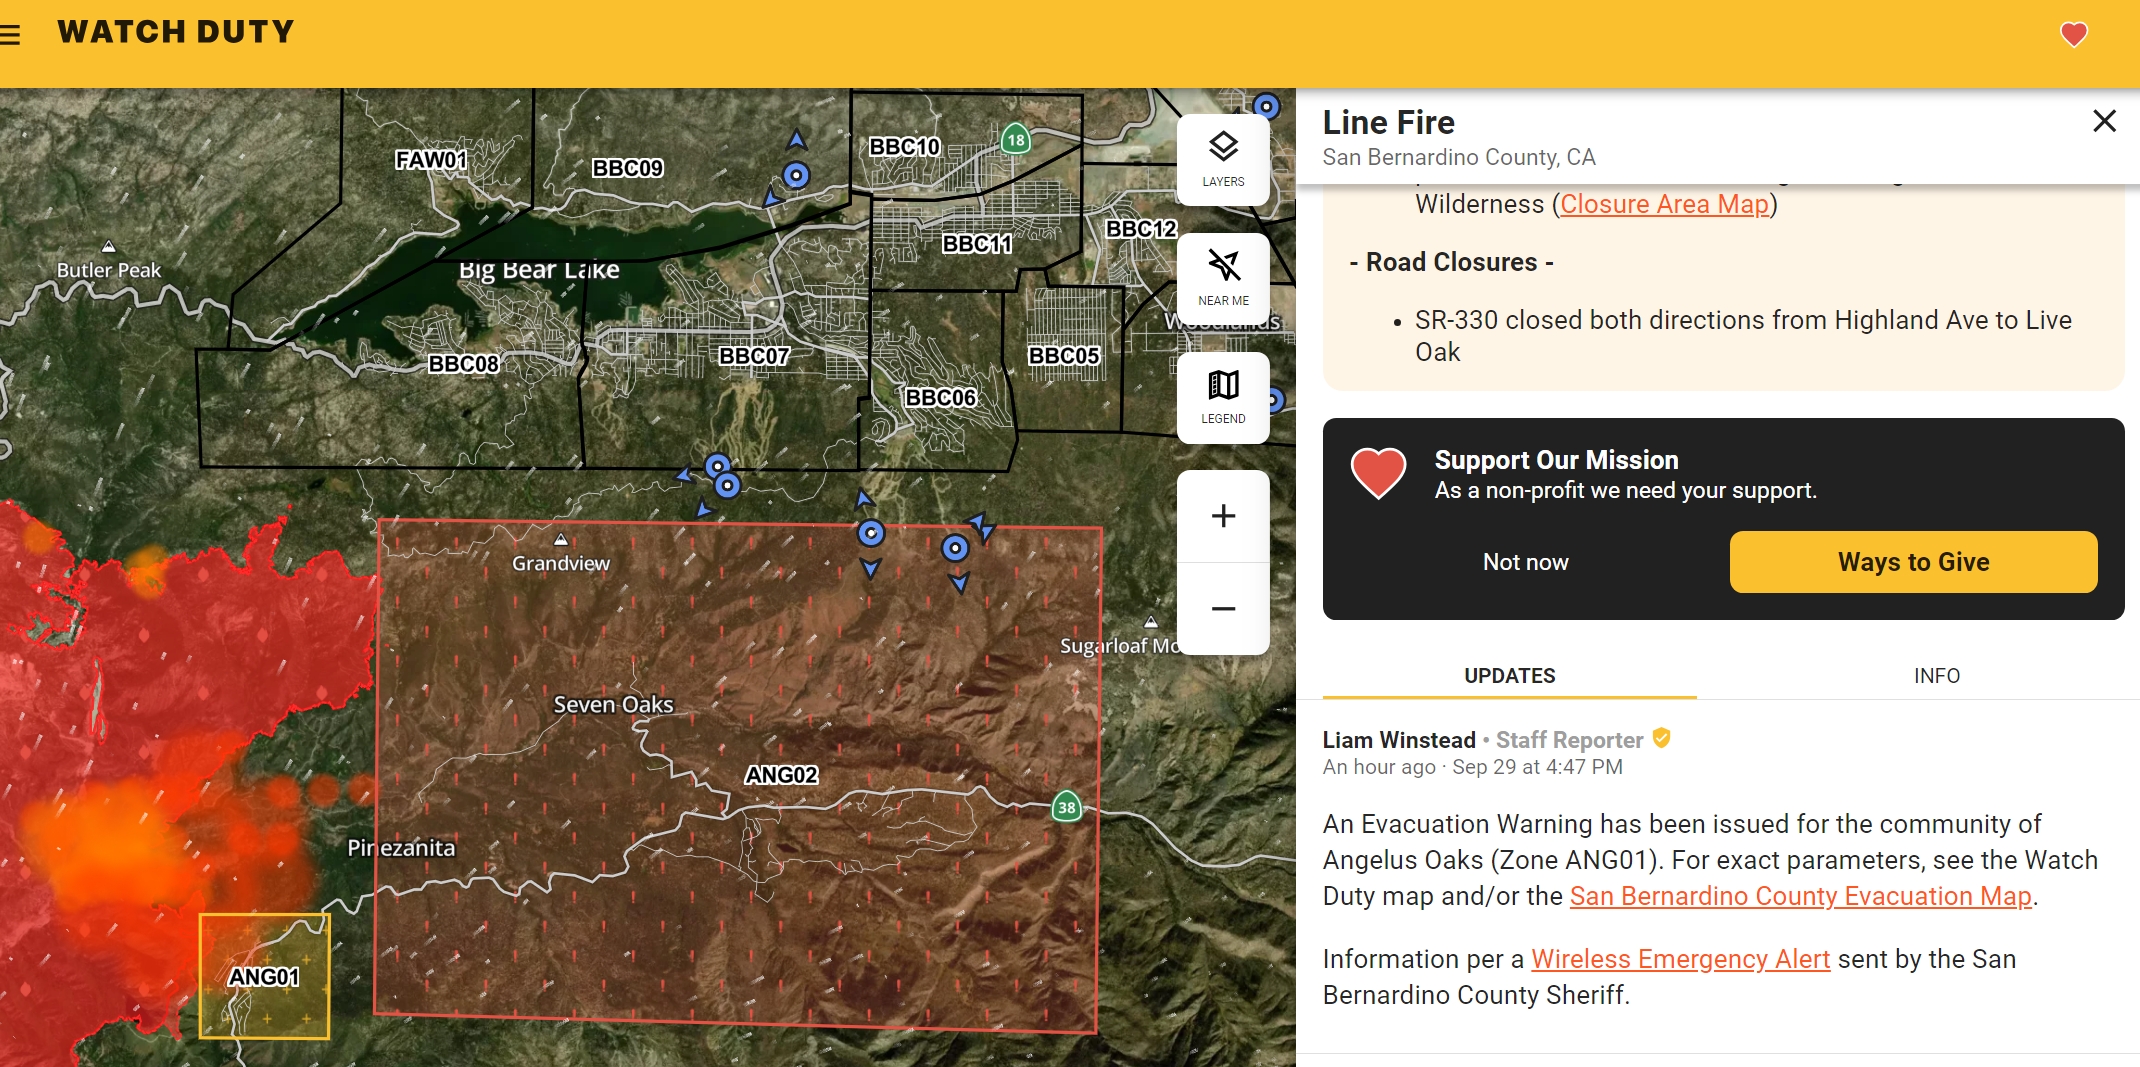Screen dimensions: 2140x1067
Task: Click the Highway 38 shield marker
Action: pyautogui.click(x=1067, y=807)
